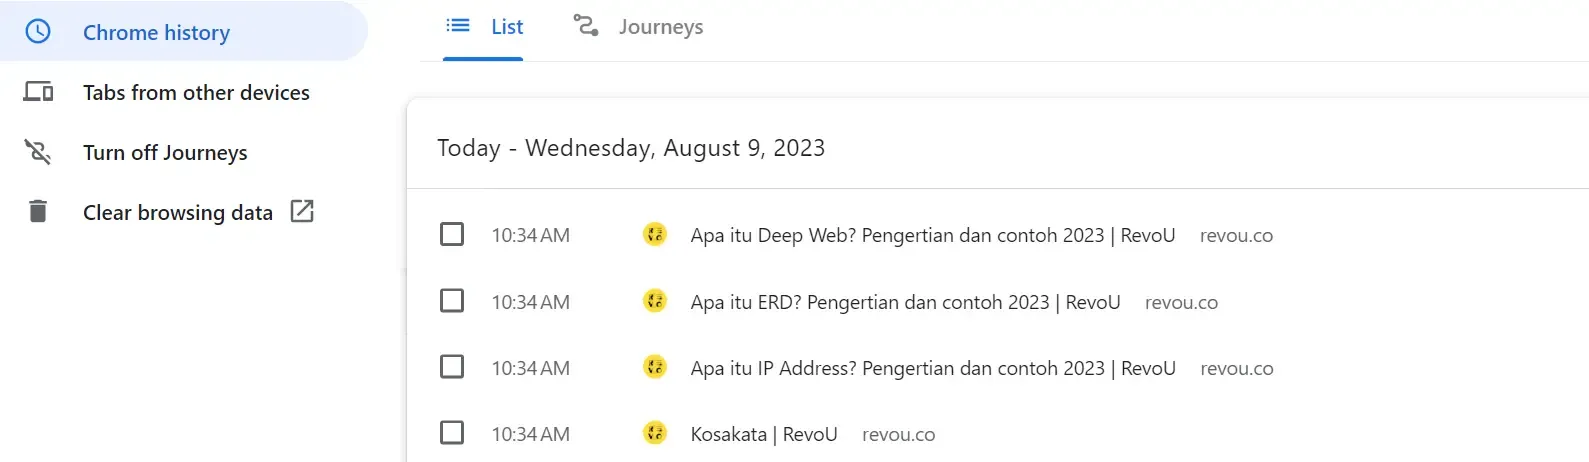1589x462 pixels.
Task: Click the trash icon for clearing data
Action: coord(38,212)
